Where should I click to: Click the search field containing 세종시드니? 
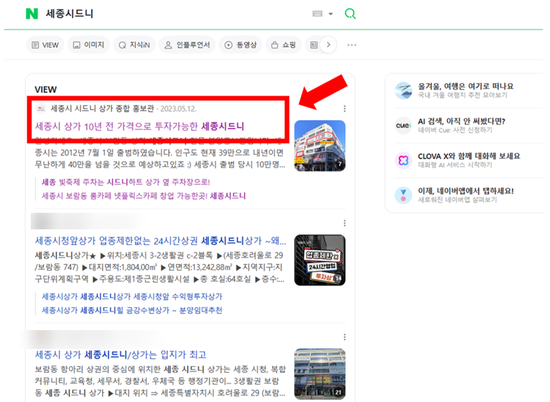(175, 14)
